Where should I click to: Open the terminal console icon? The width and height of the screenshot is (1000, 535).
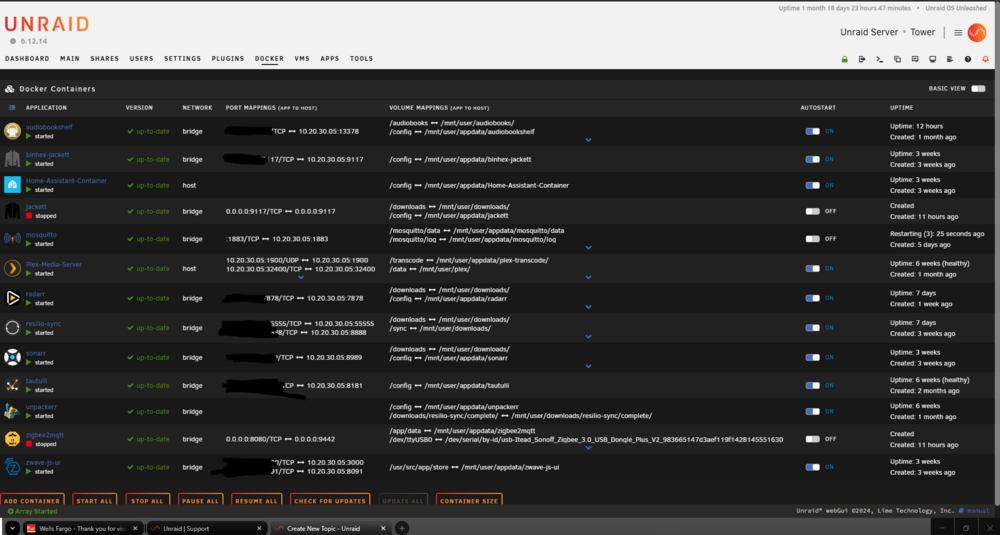click(x=879, y=59)
